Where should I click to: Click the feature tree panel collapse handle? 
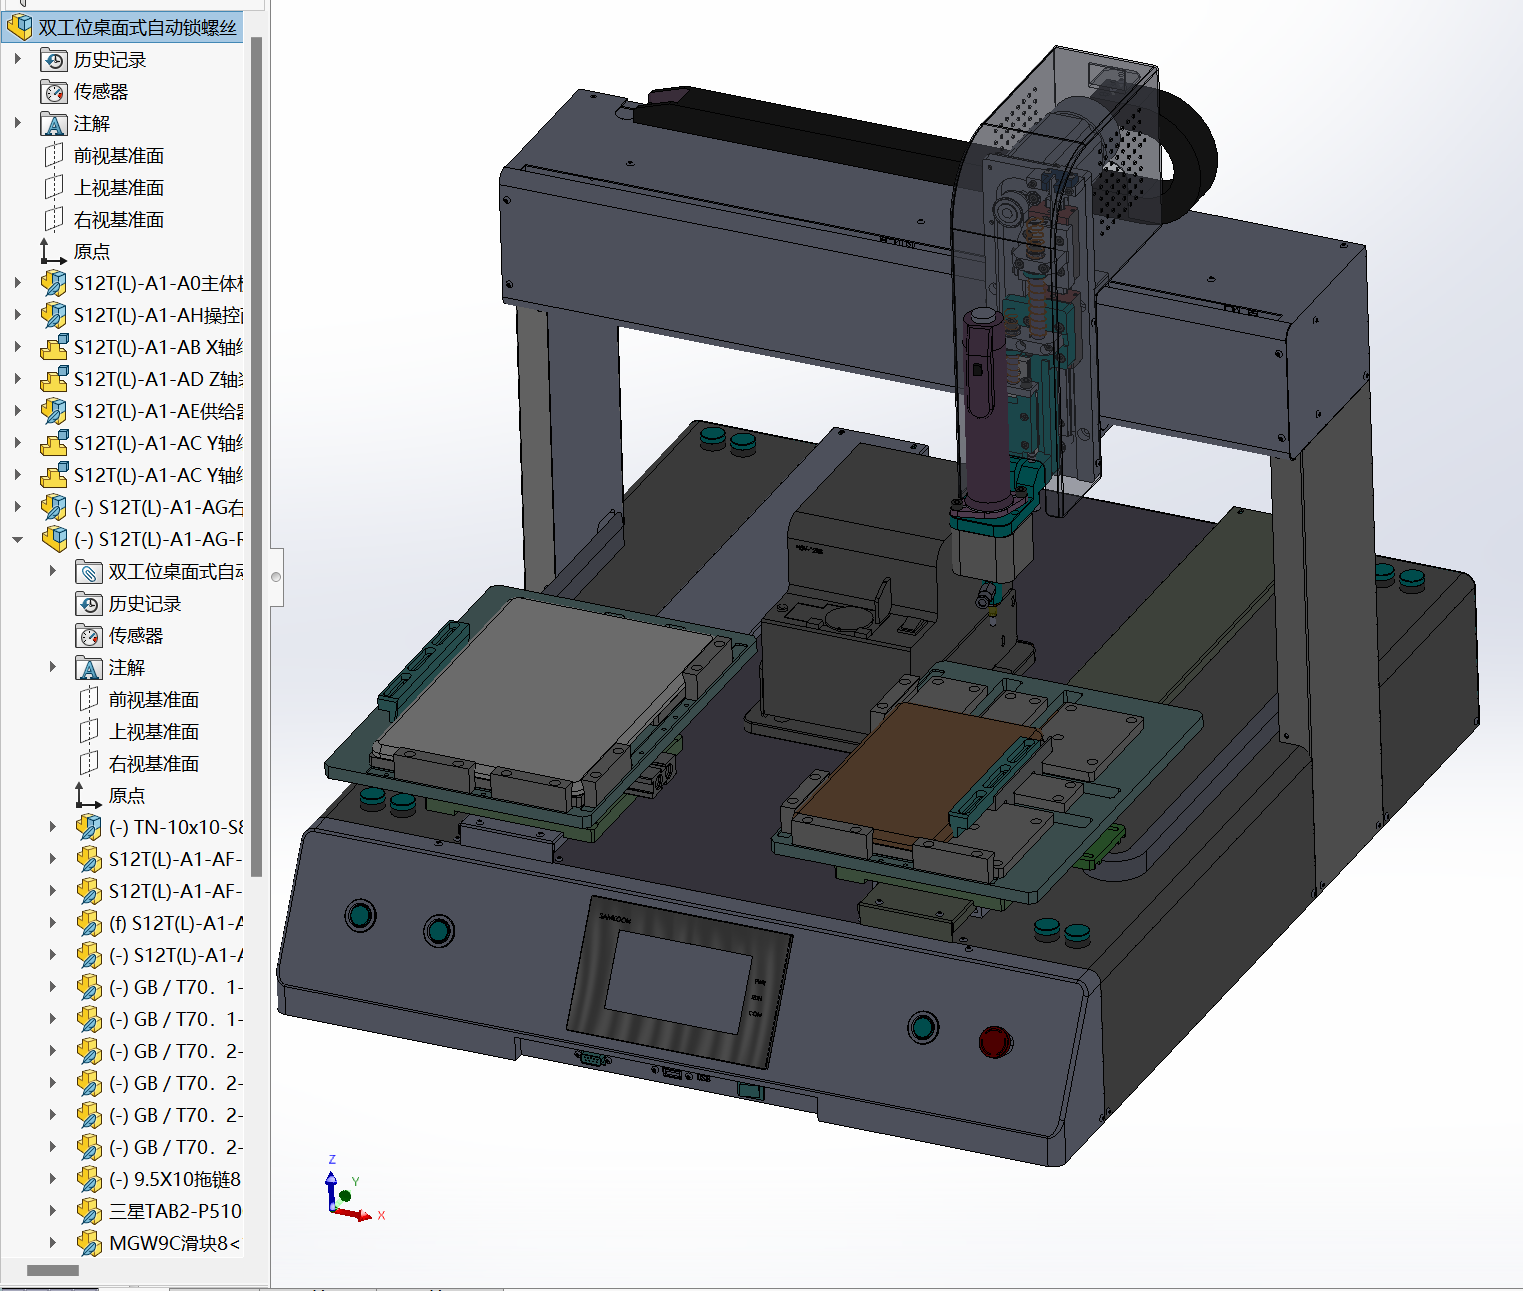tap(276, 577)
